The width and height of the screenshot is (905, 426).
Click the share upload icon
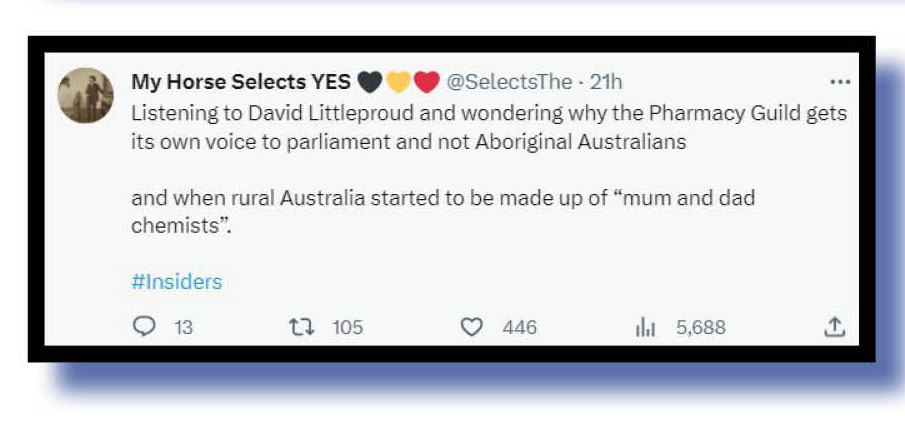coord(836,327)
